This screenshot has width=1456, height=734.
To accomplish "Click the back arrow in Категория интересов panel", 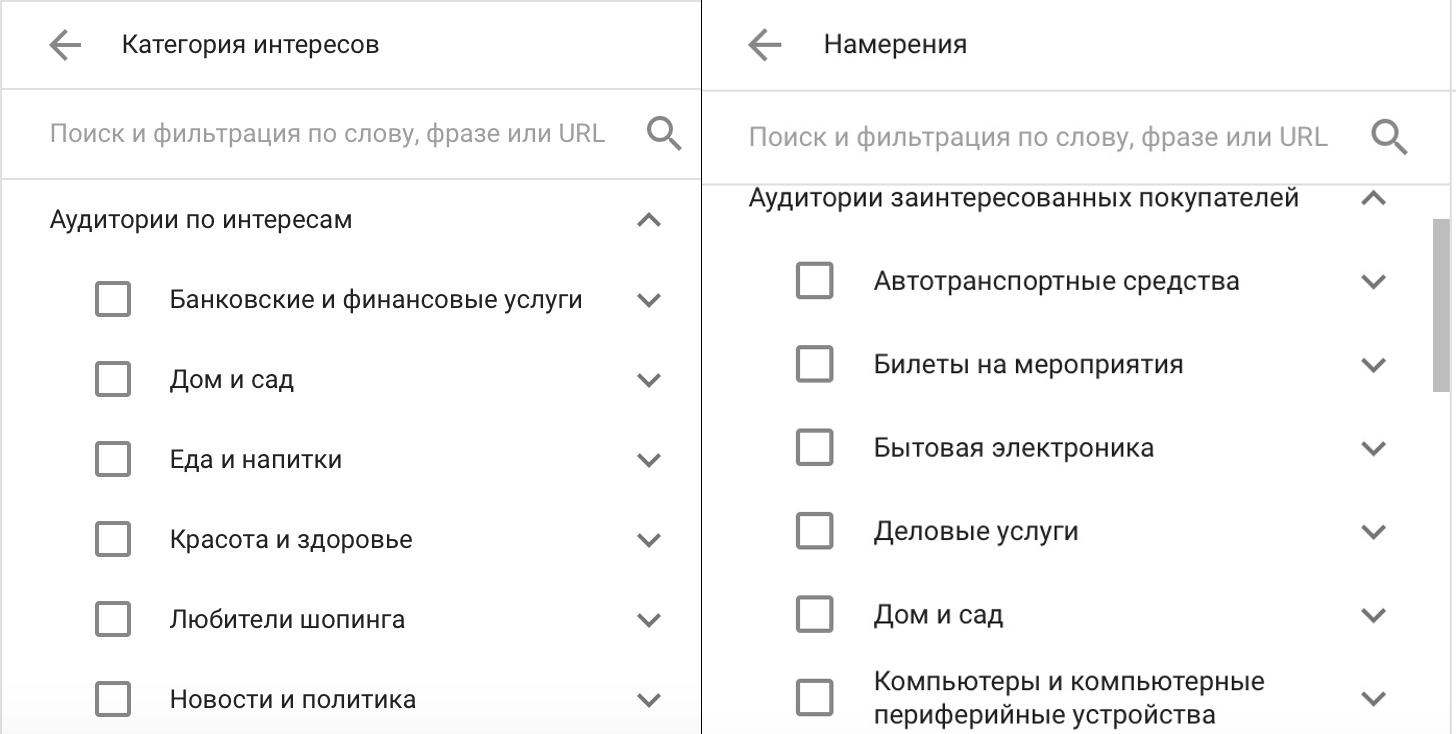I will 64,44.
